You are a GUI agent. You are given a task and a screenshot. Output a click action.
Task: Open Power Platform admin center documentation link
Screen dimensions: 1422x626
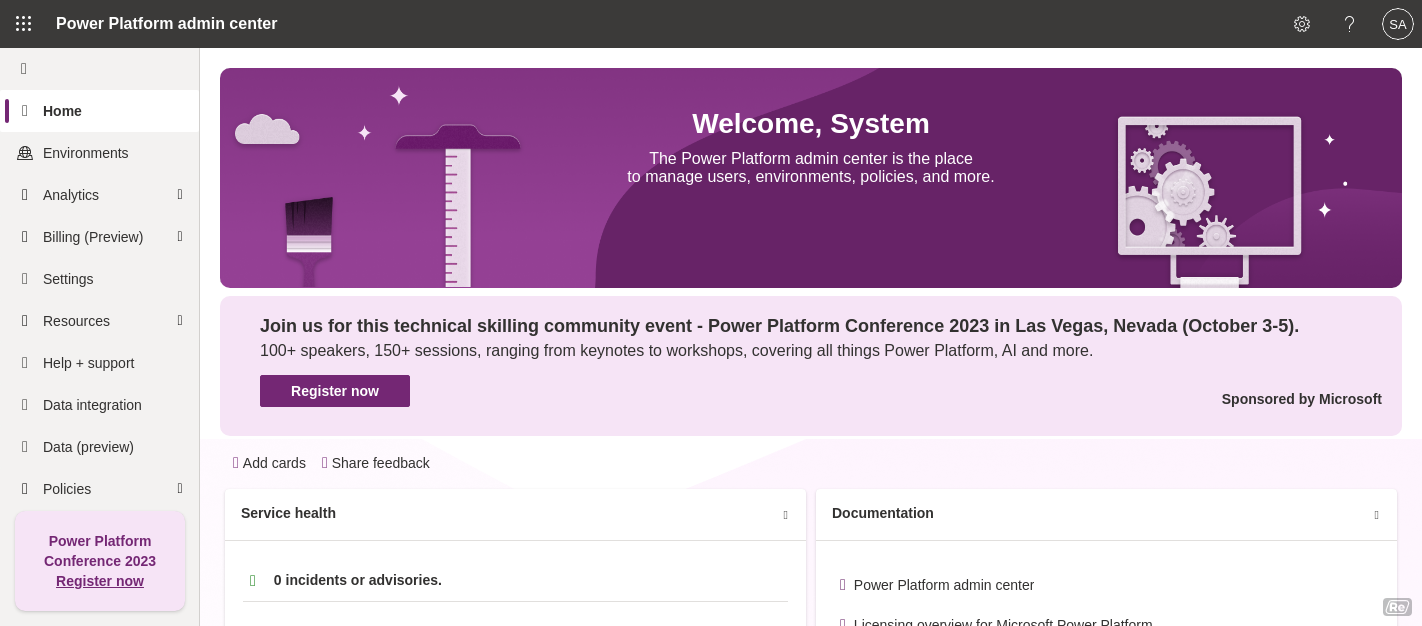point(943,585)
